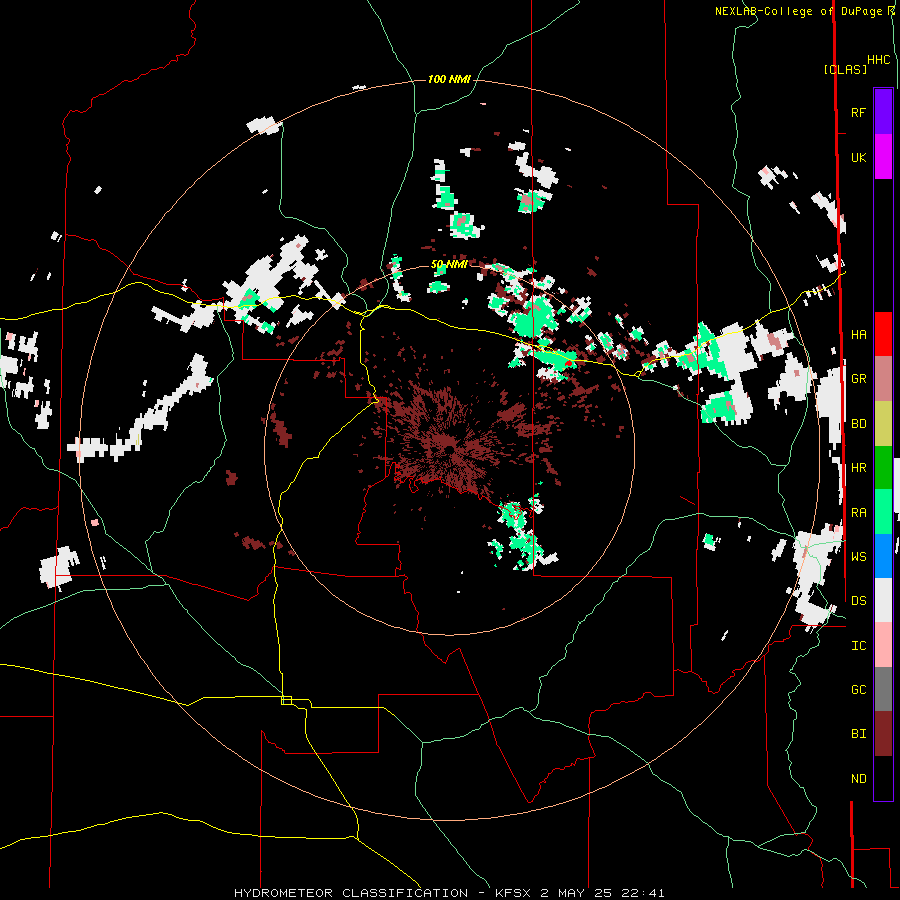Click the small red hail pixel cluster

(568, 363)
